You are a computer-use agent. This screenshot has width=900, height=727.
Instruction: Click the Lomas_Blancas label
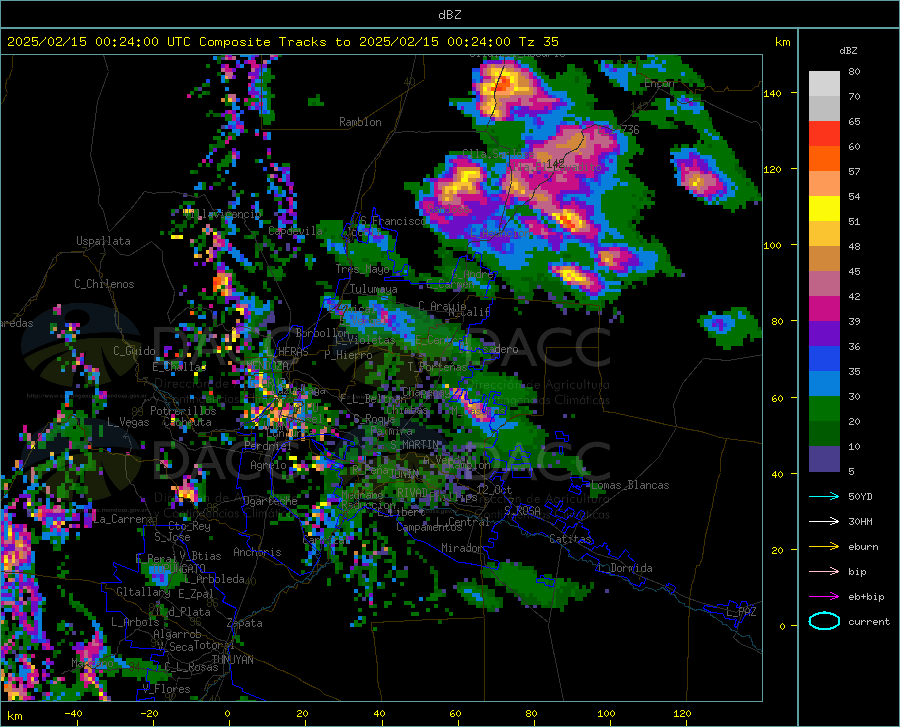pyautogui.click(x=630, y=485)
